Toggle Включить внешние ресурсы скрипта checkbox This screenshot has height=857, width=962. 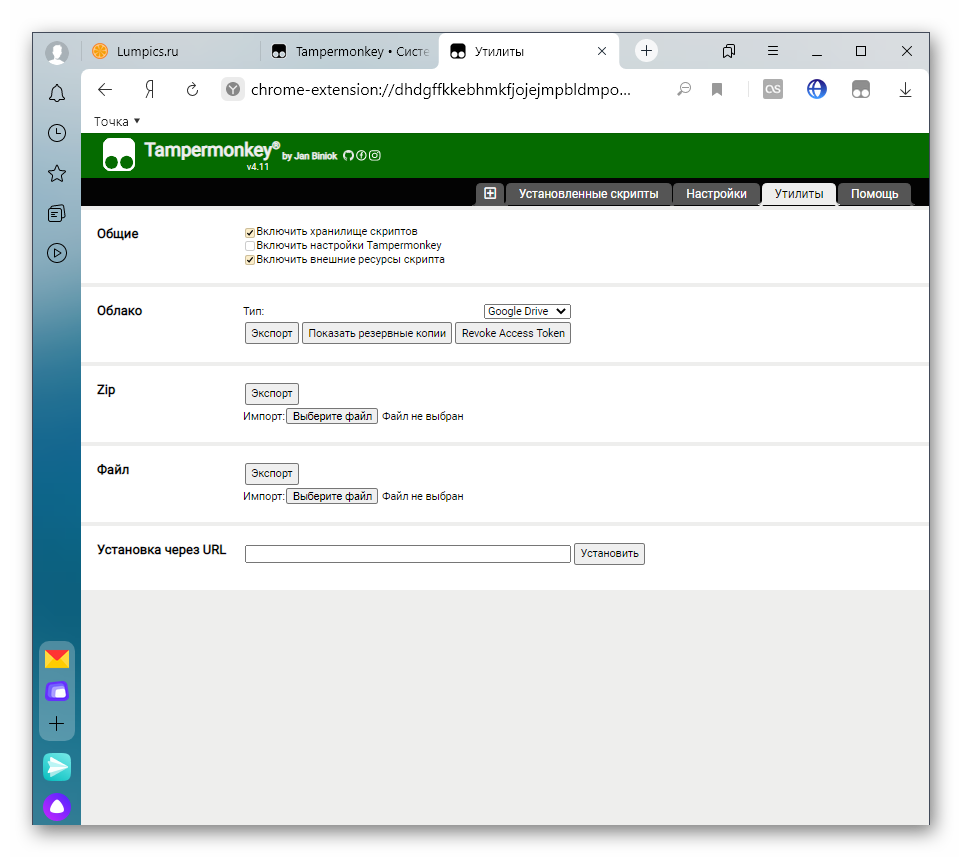pos(250,260)
